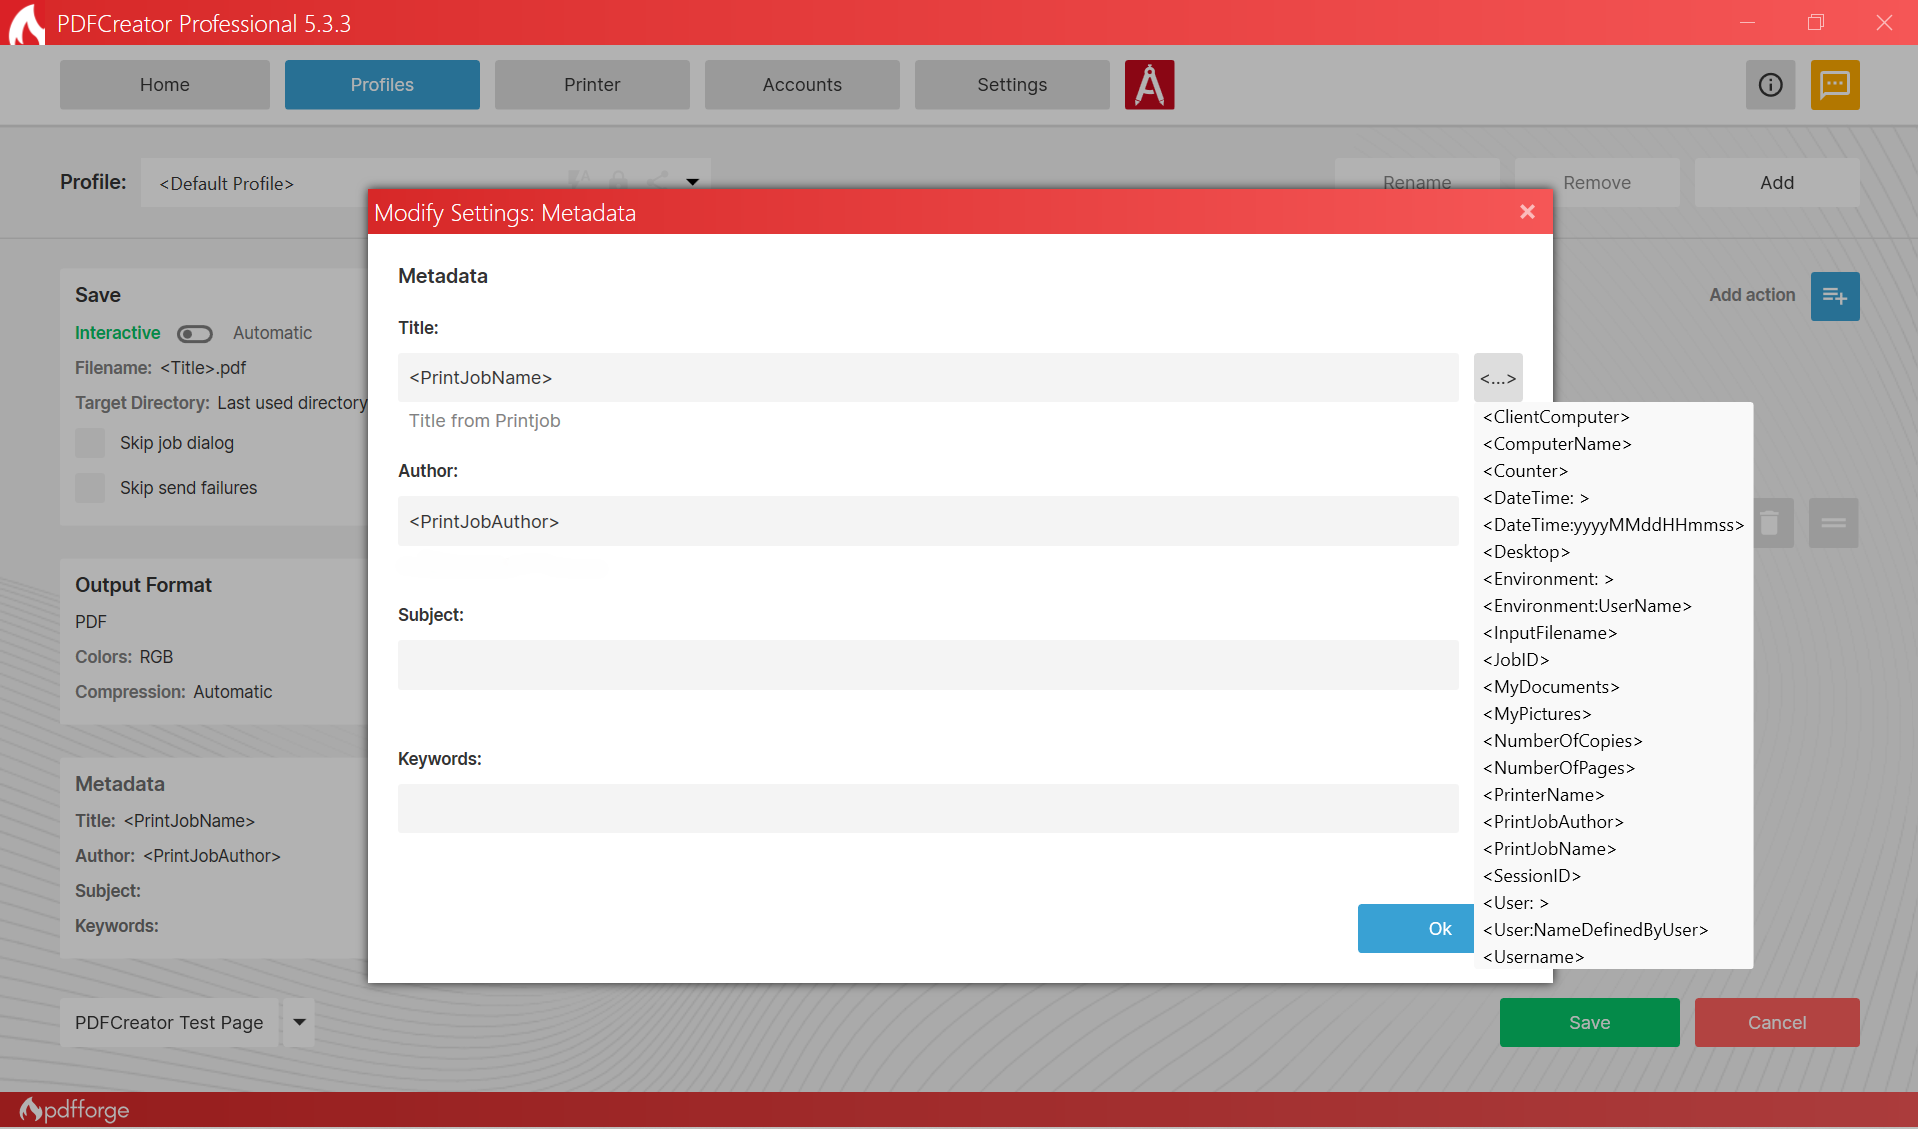The image size is (1918, 1129).
Task: Click into the Keywords input field
Action: (x=928, y=808)
